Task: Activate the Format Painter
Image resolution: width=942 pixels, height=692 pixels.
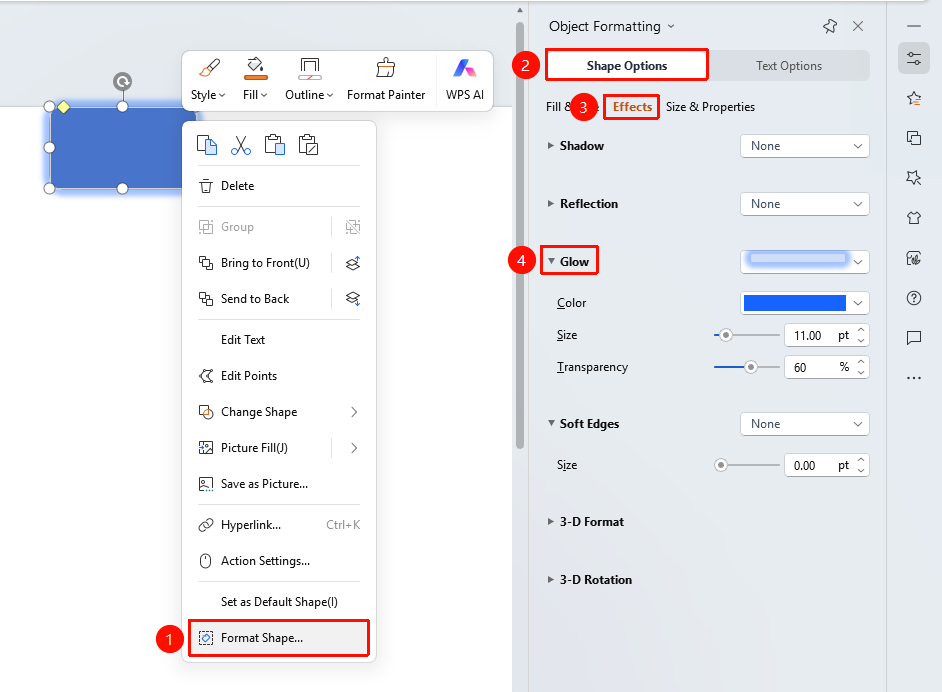Action: pyautogui.click(x=386, y=80)
